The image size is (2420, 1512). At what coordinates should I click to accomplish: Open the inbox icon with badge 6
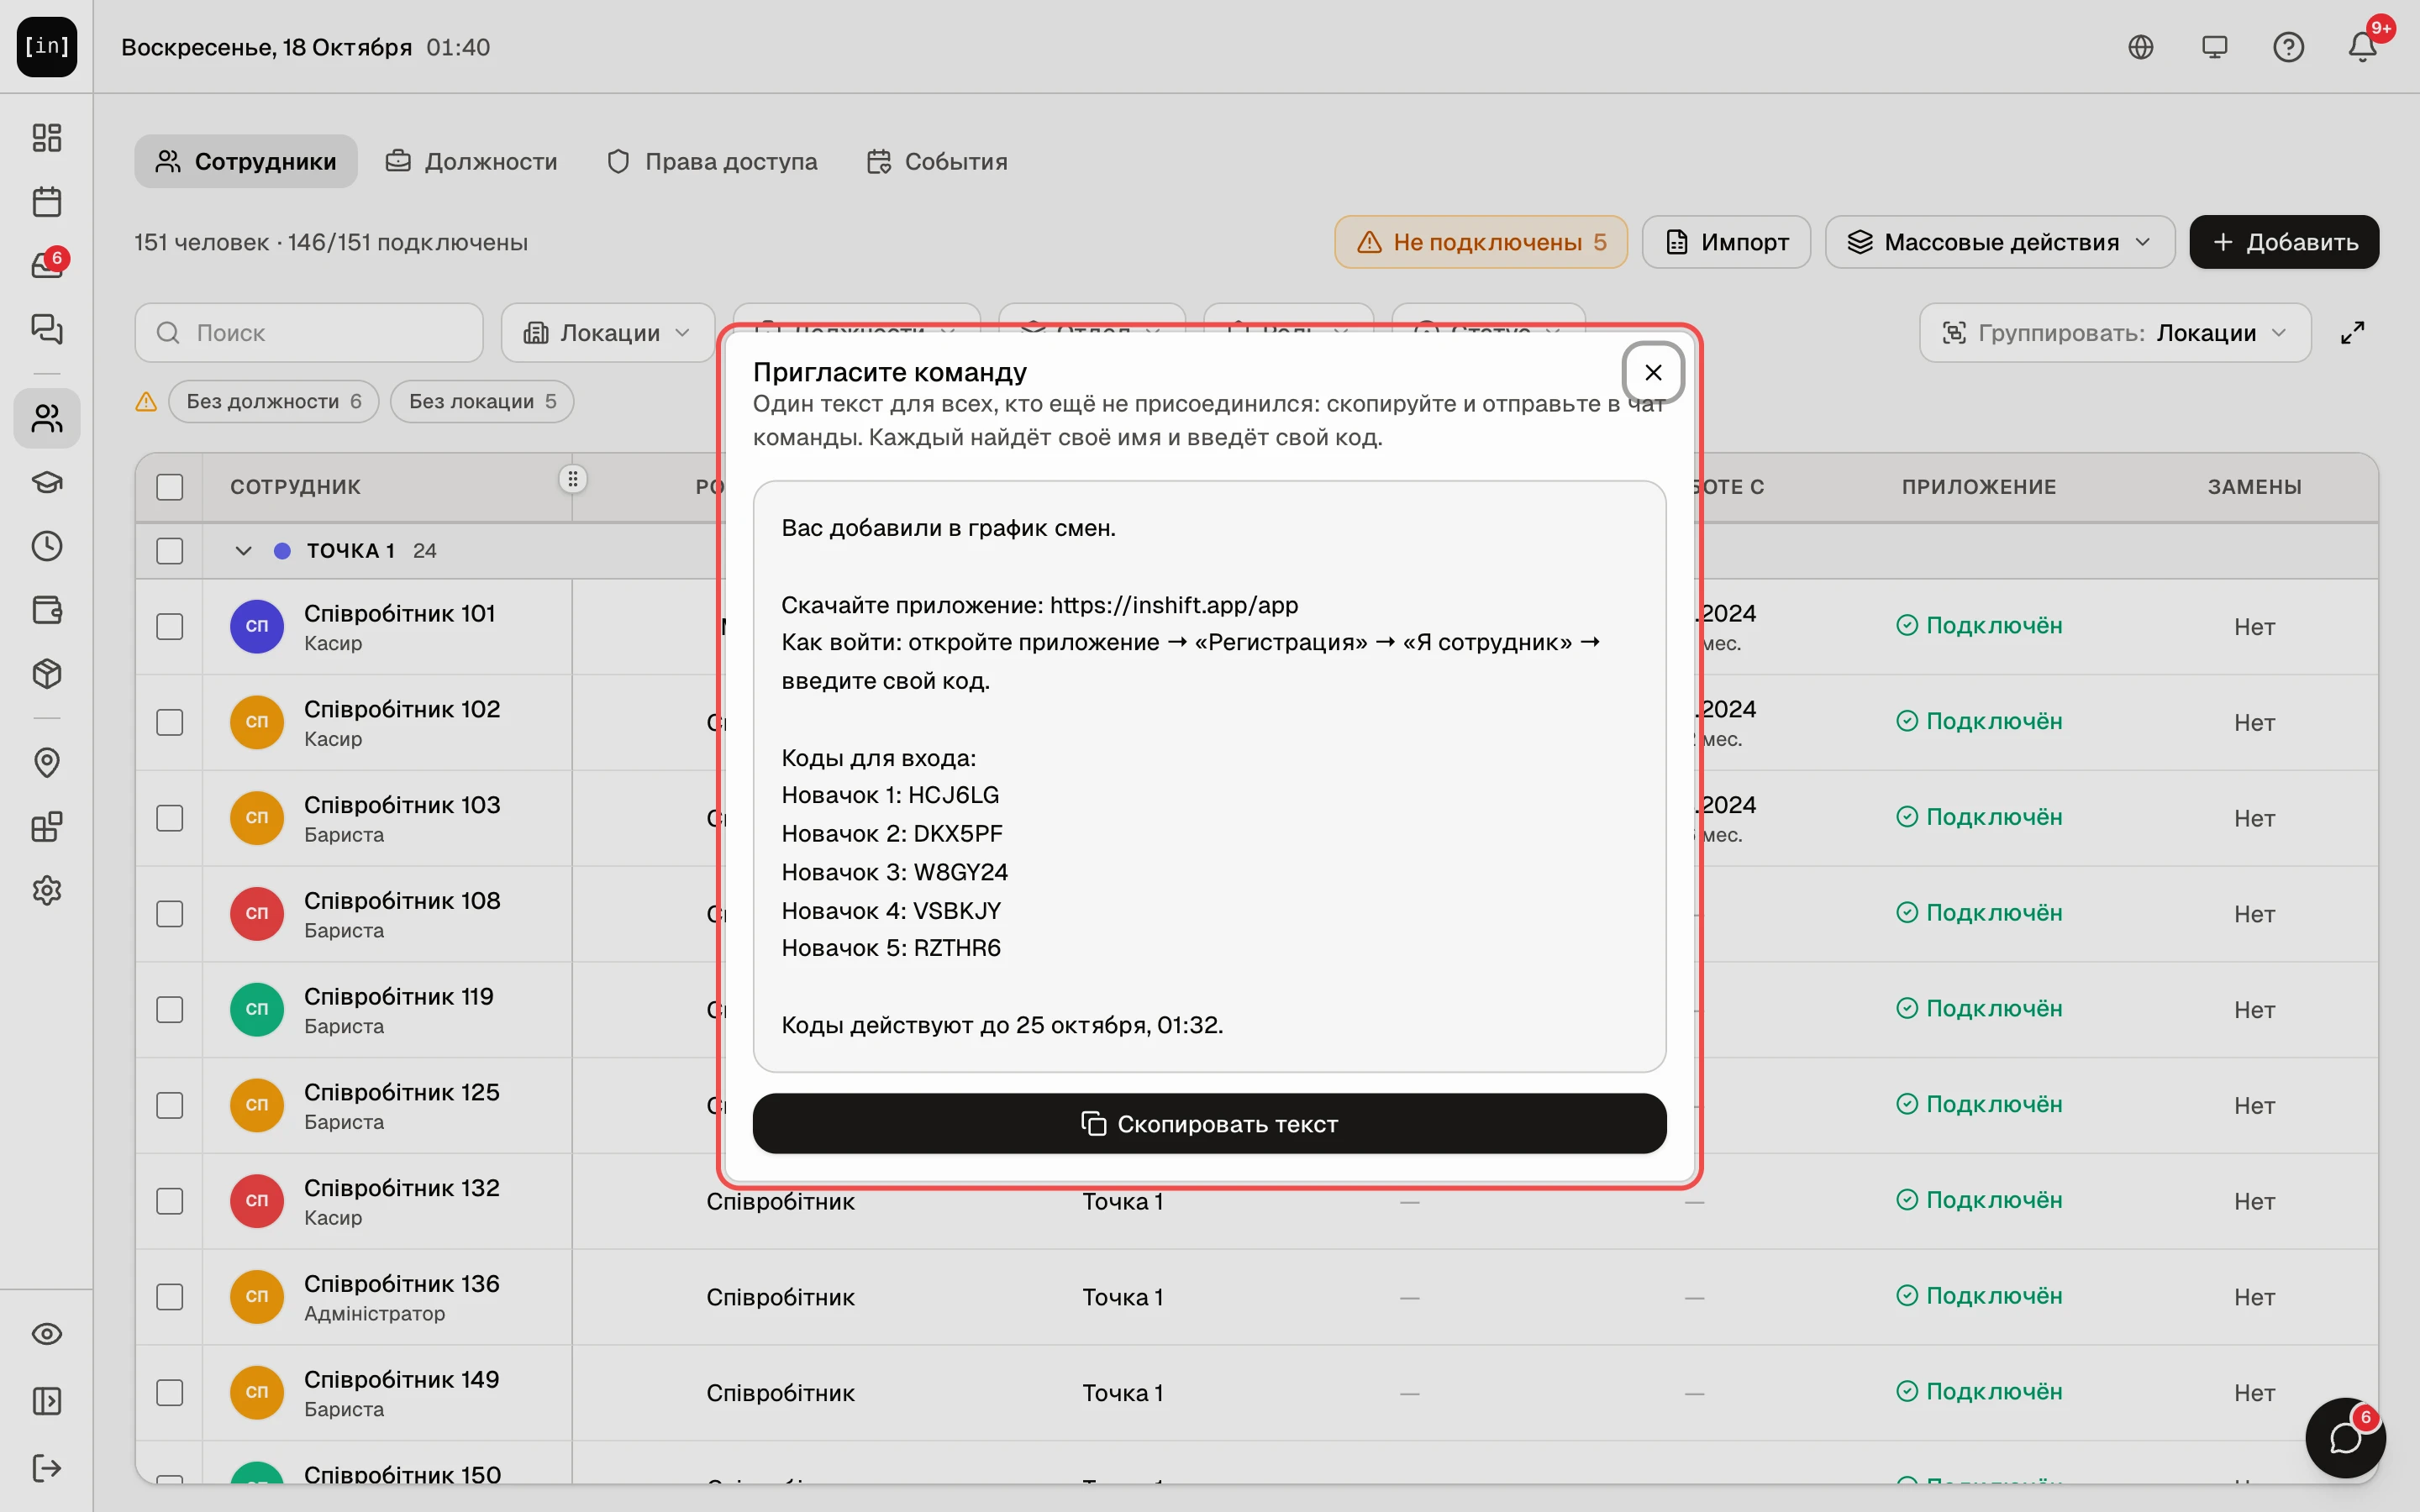pyautogui.click(x=47, y=265)
